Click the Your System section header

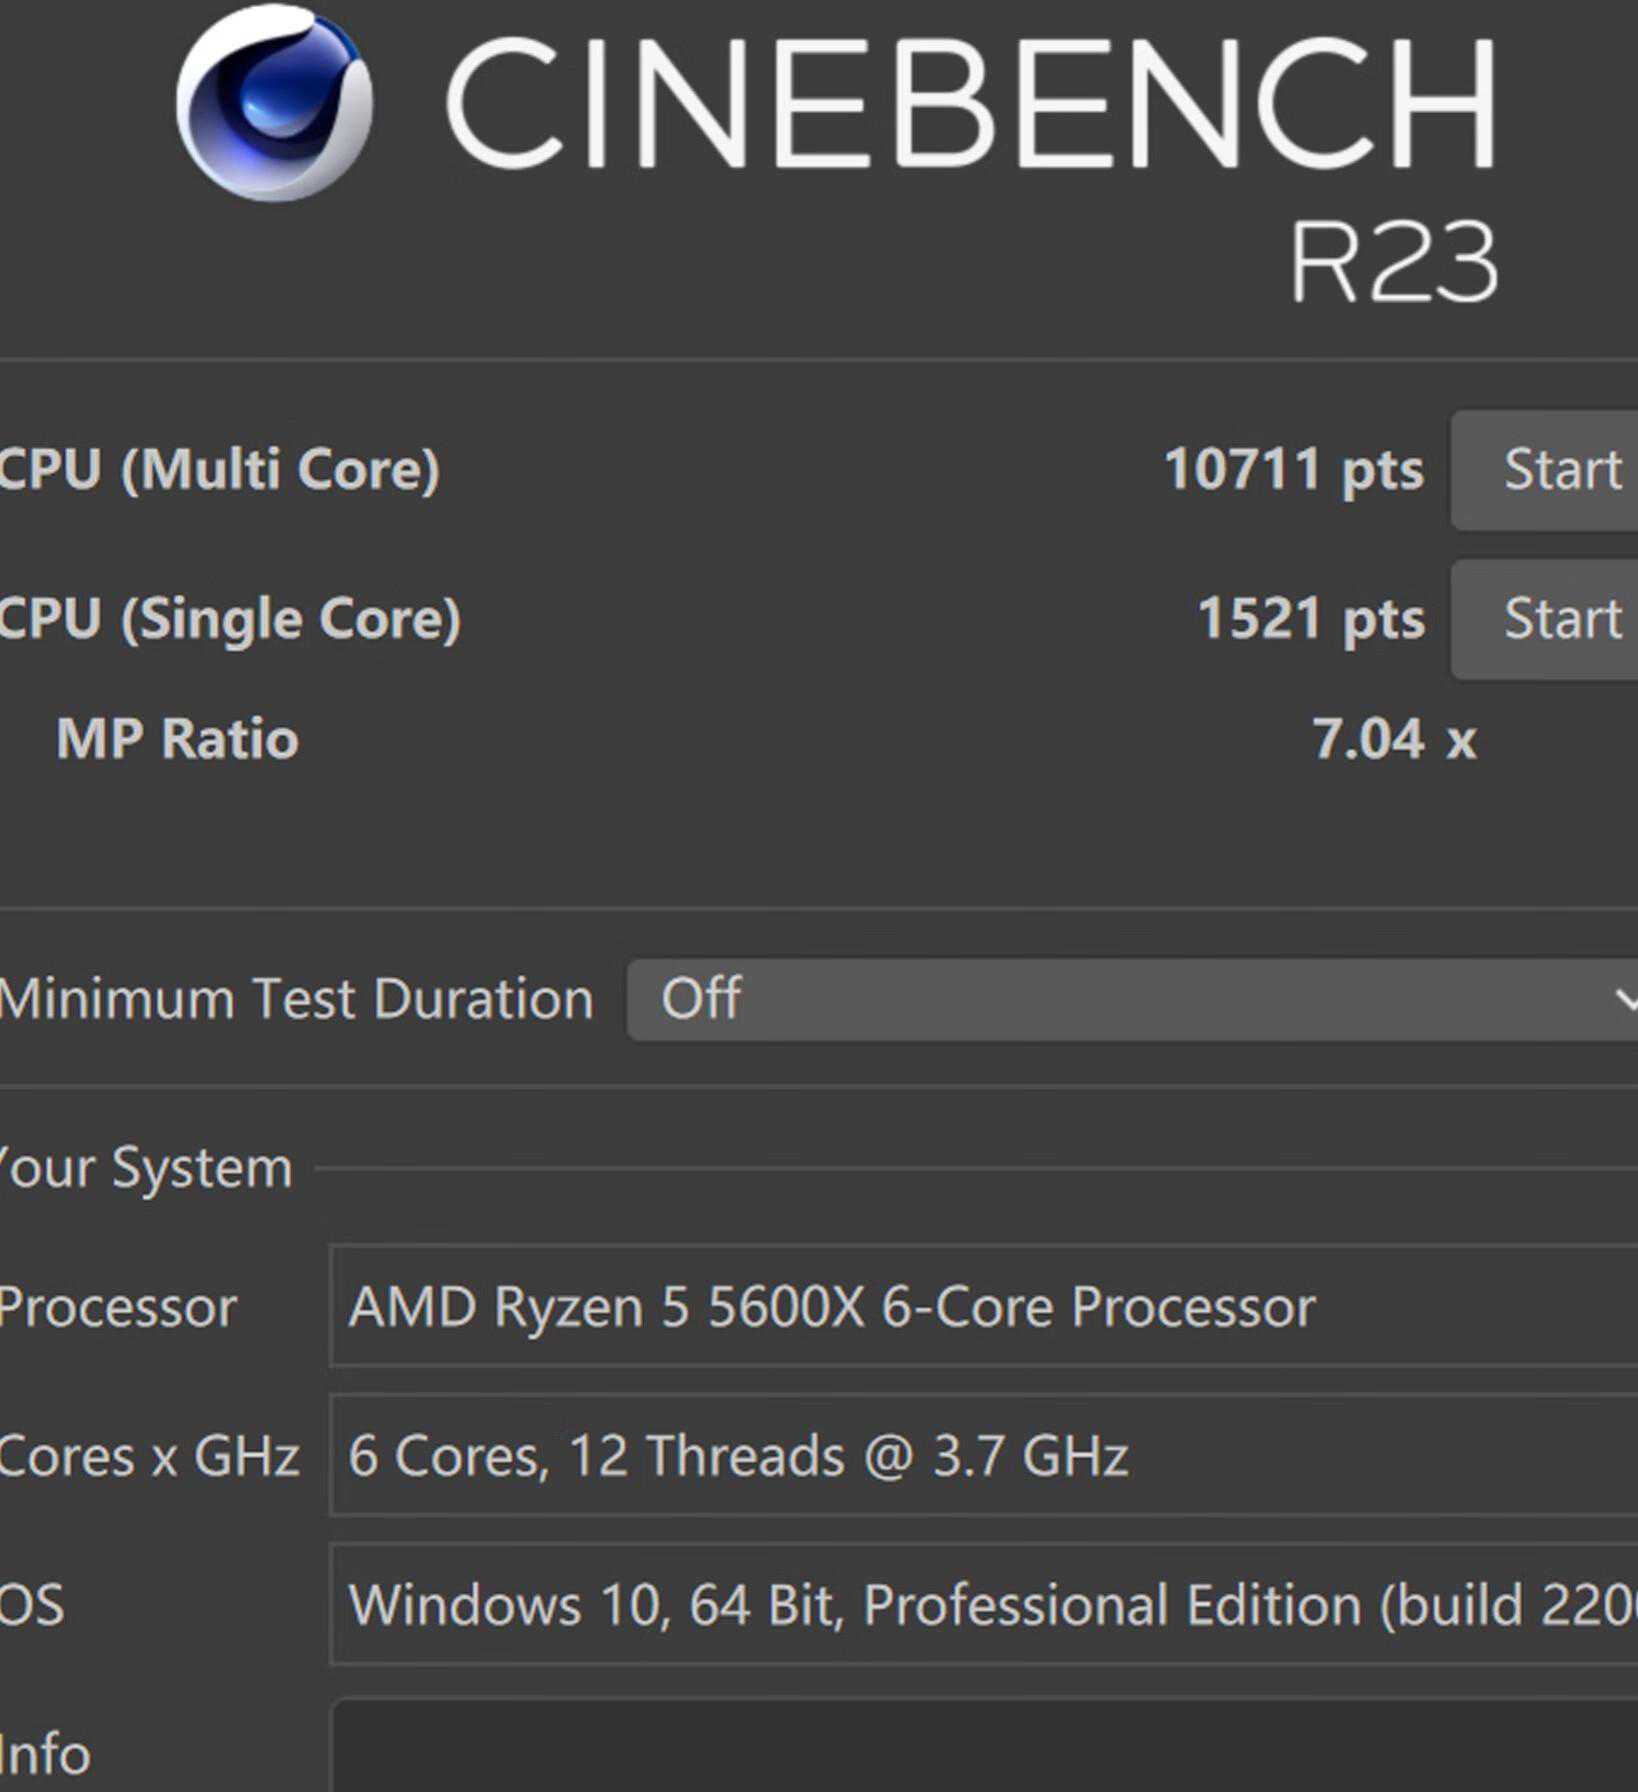(146, 1167)
